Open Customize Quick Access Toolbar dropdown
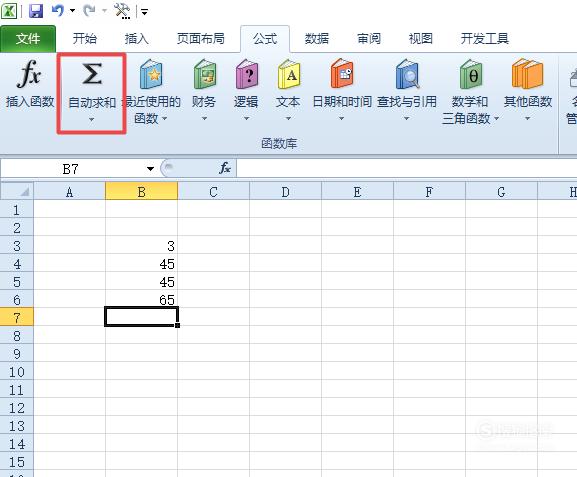The image size is (577, 477). [144, 12]
